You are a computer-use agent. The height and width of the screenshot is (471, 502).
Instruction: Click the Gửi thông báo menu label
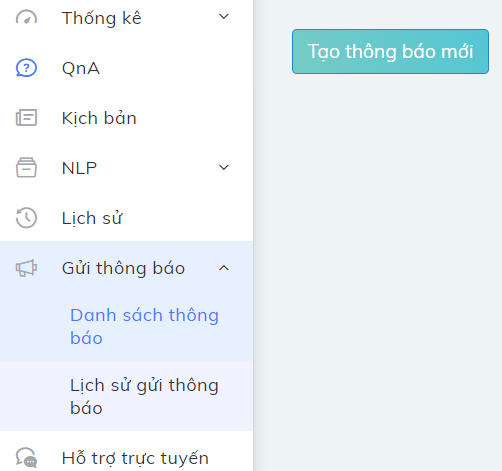(x=123, y=268)
